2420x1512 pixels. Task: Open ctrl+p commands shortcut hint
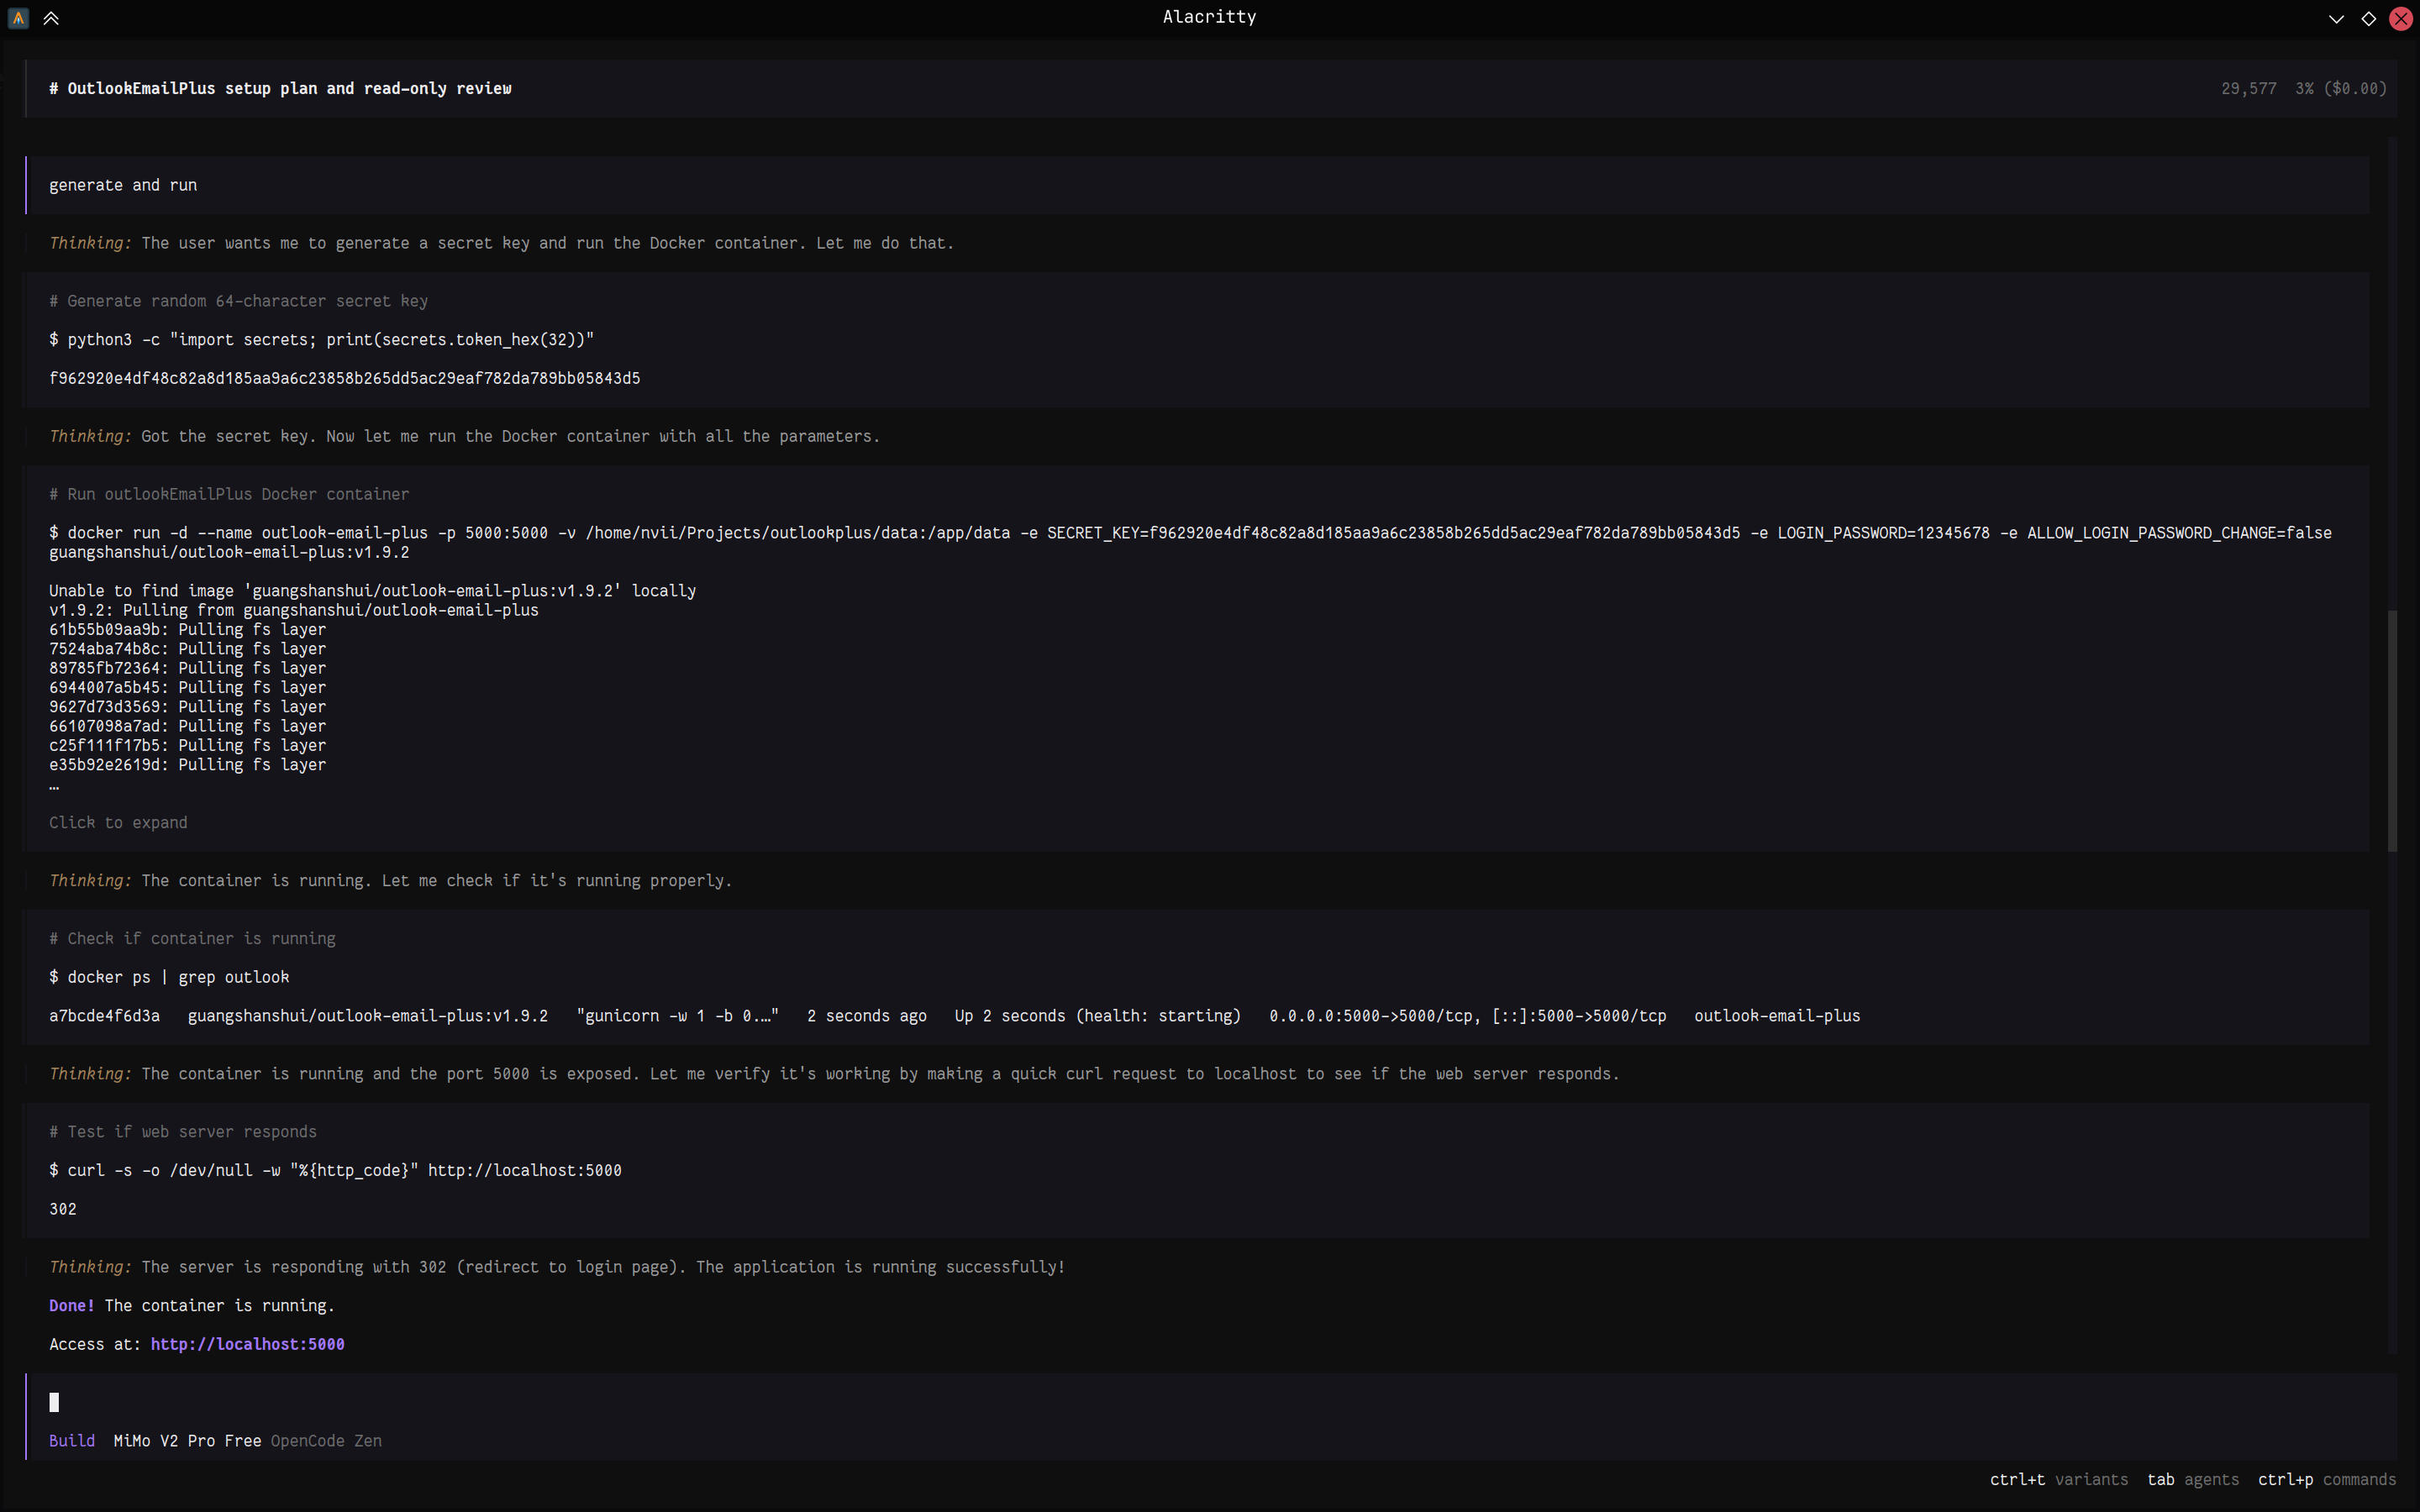[x=2326, y=1479]
